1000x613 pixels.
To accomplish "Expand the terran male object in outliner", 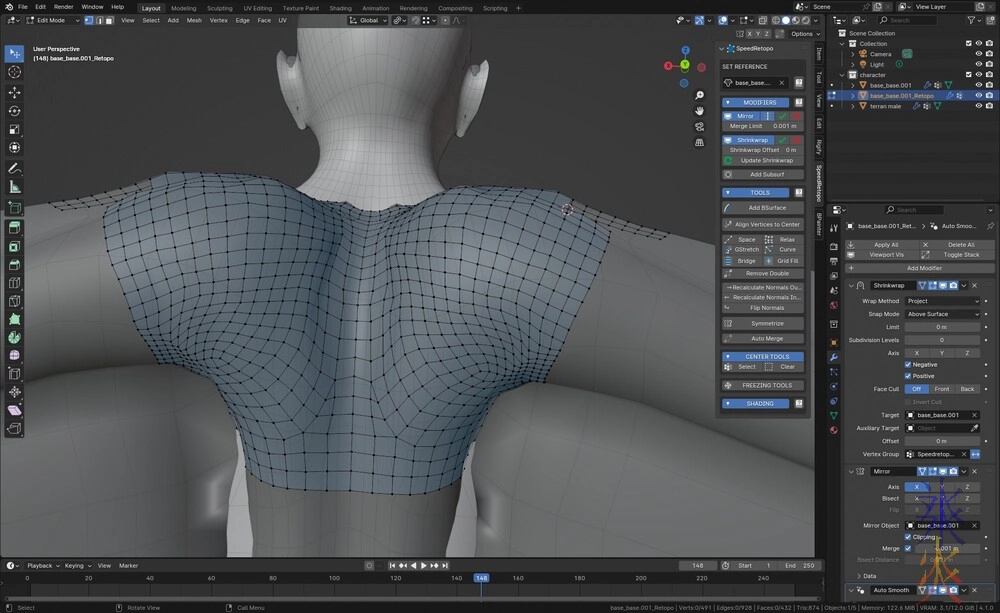I will pyautogui.click(x=853, y=106).
